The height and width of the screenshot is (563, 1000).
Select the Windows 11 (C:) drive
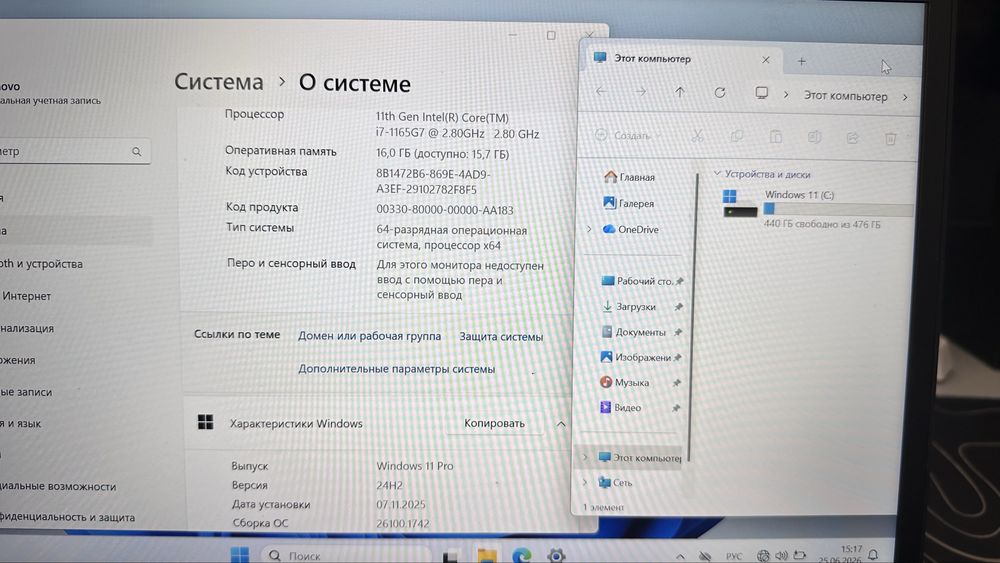pyautogui.click(x=818, y=209)
